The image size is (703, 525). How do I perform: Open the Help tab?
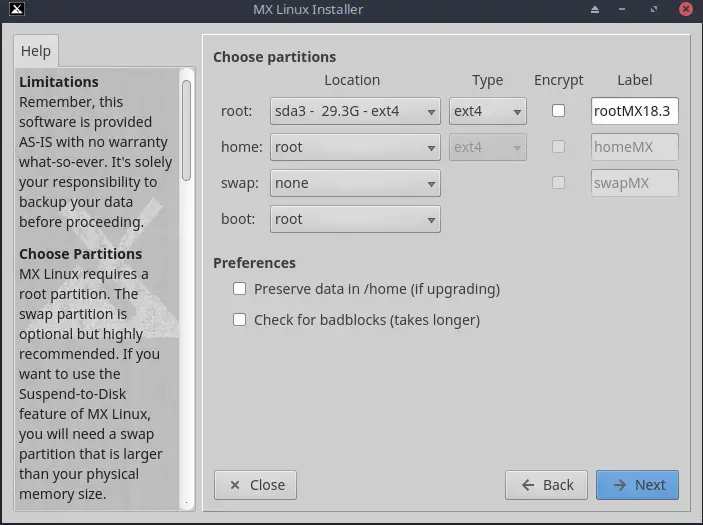pos(36,51)
